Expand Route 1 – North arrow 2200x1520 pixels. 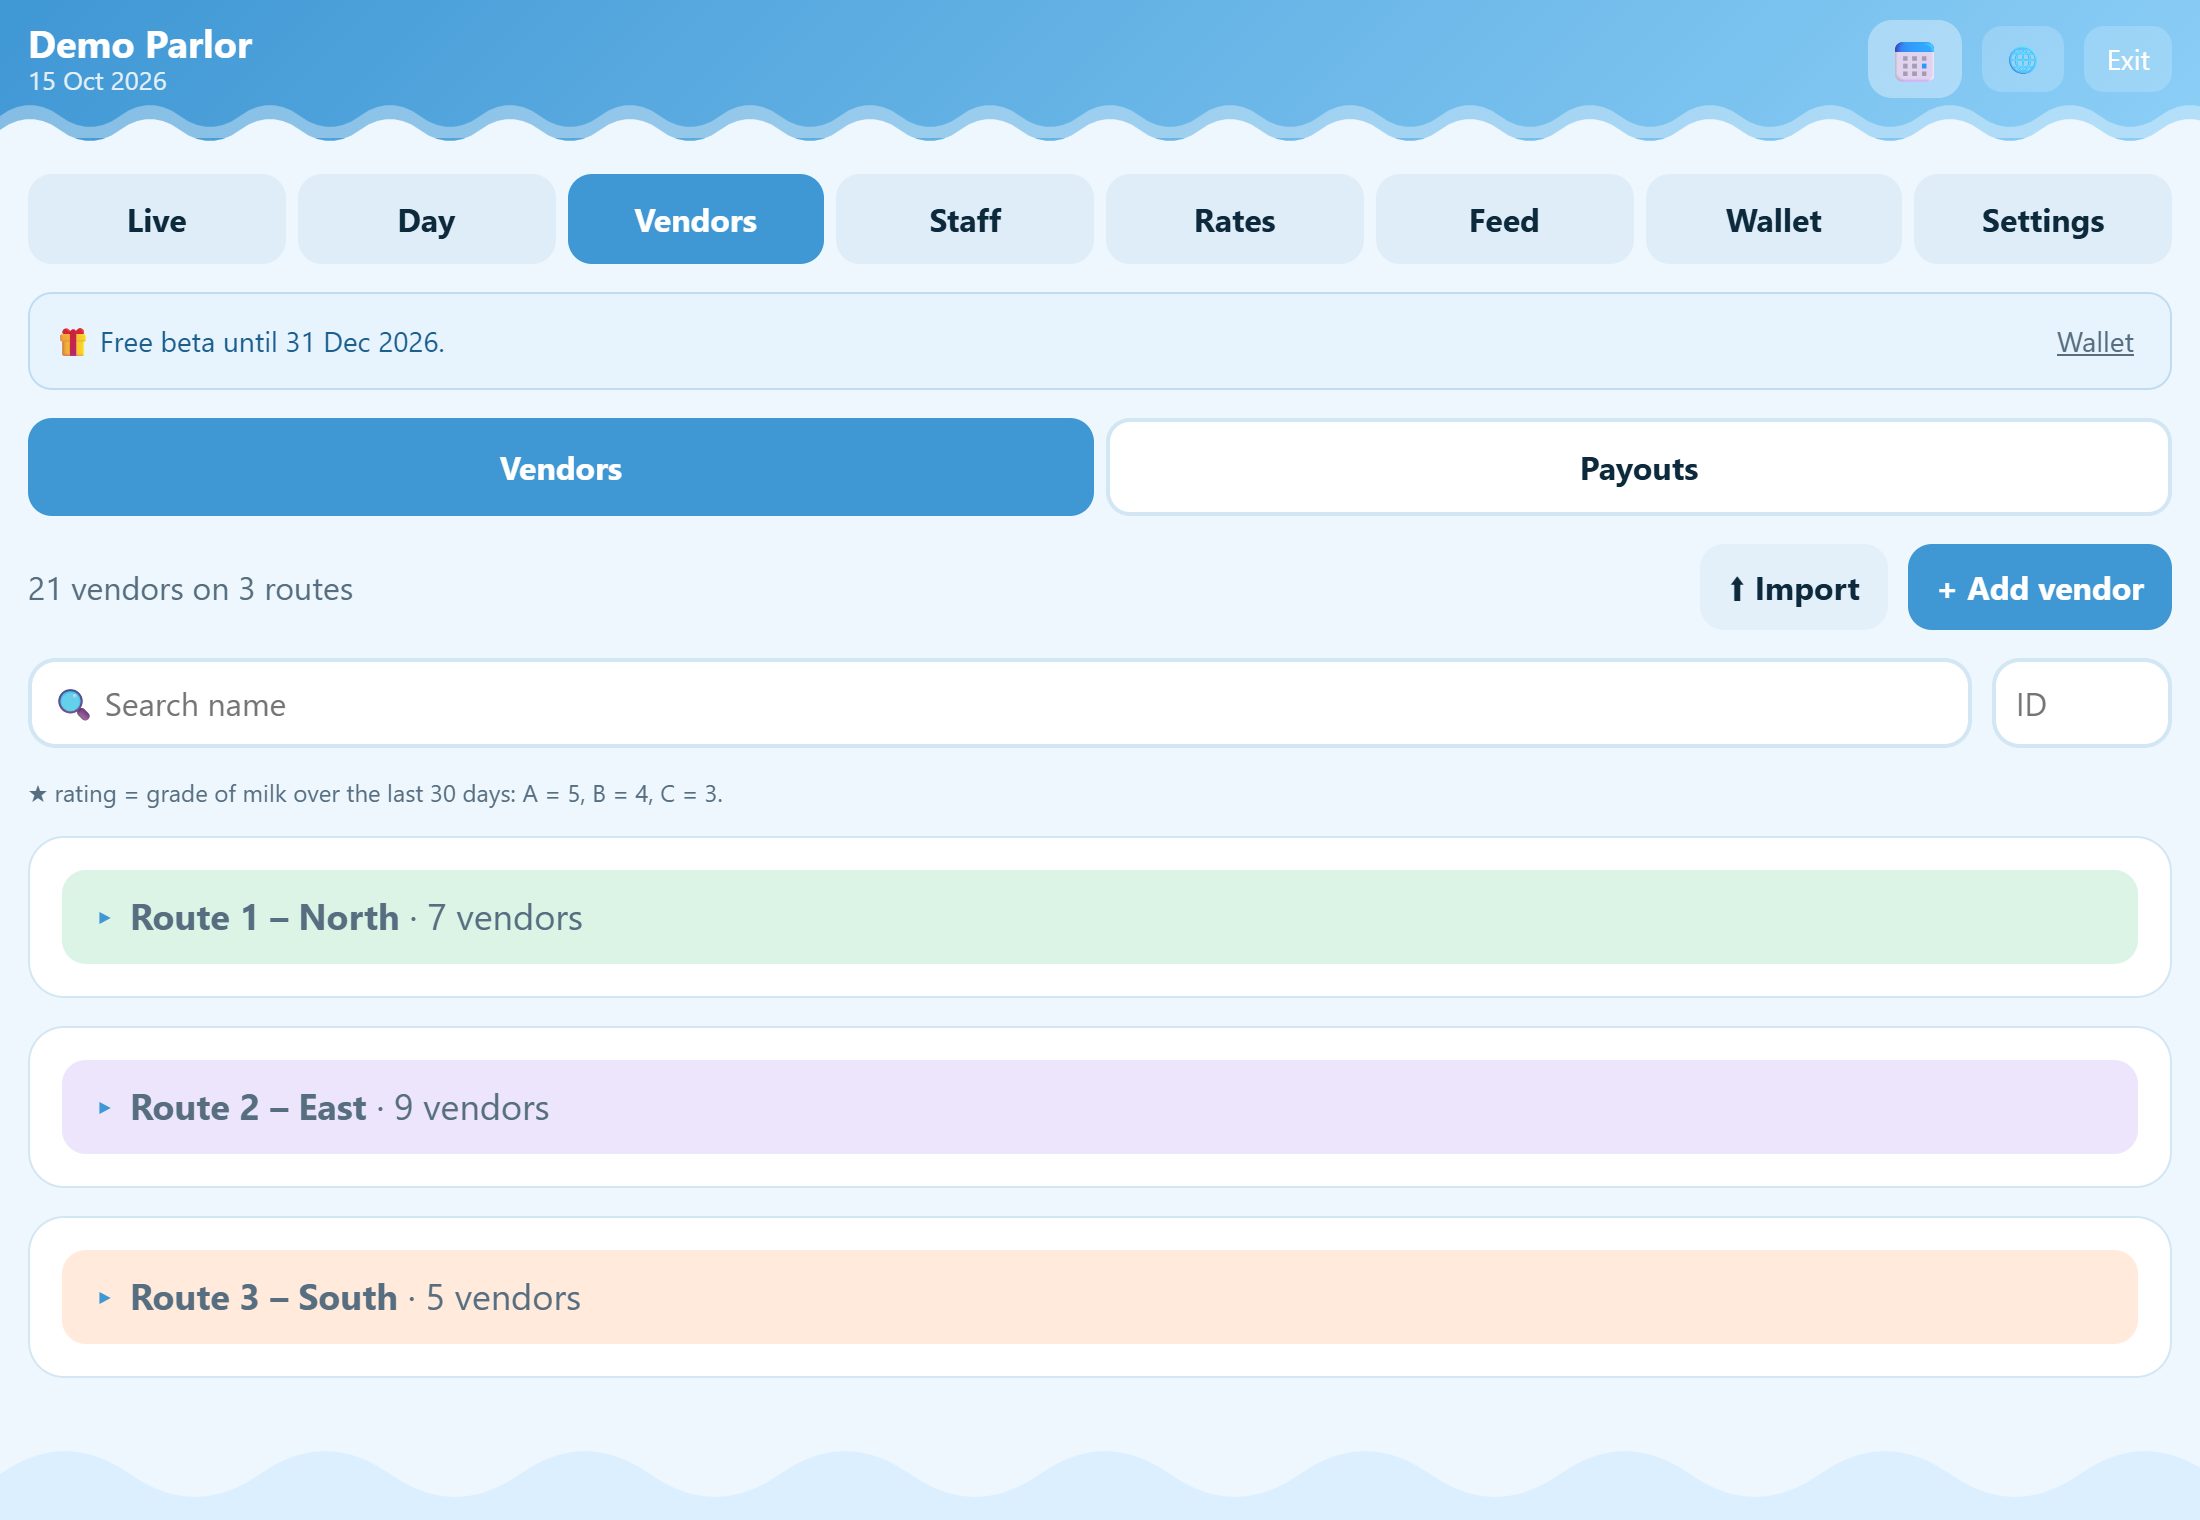(104, 918)
